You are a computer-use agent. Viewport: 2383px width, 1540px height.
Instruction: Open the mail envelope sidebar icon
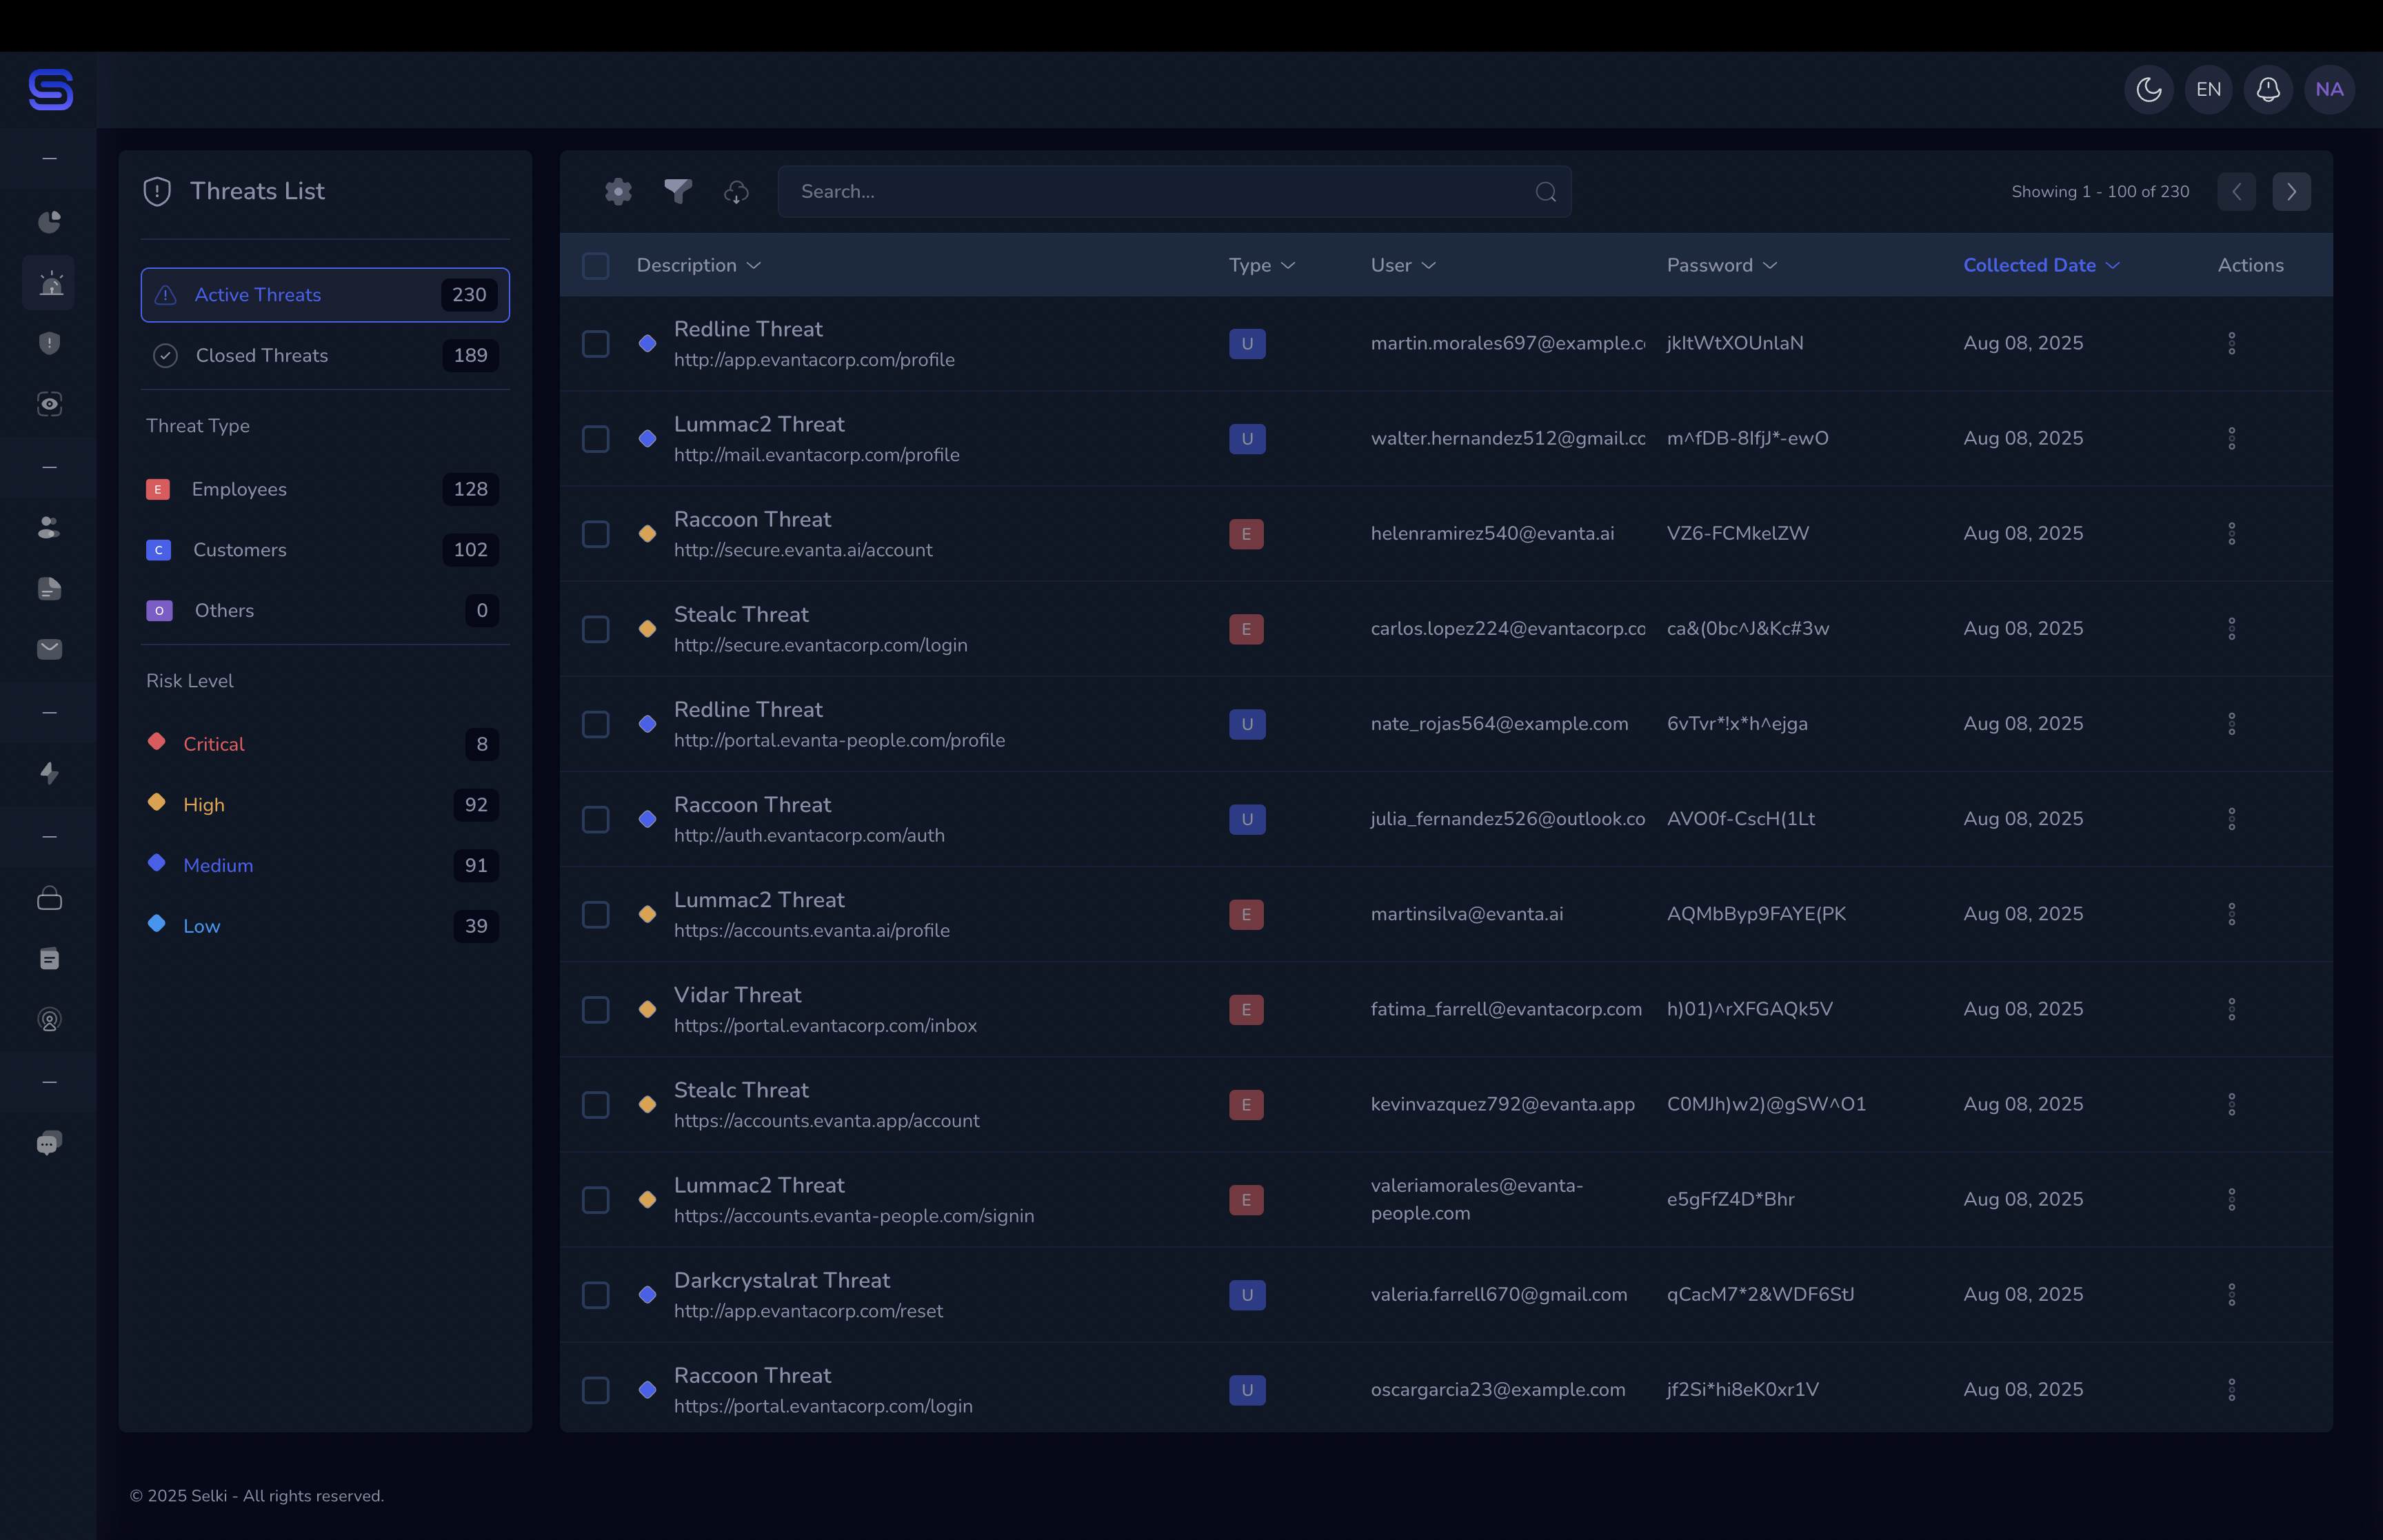49,649
